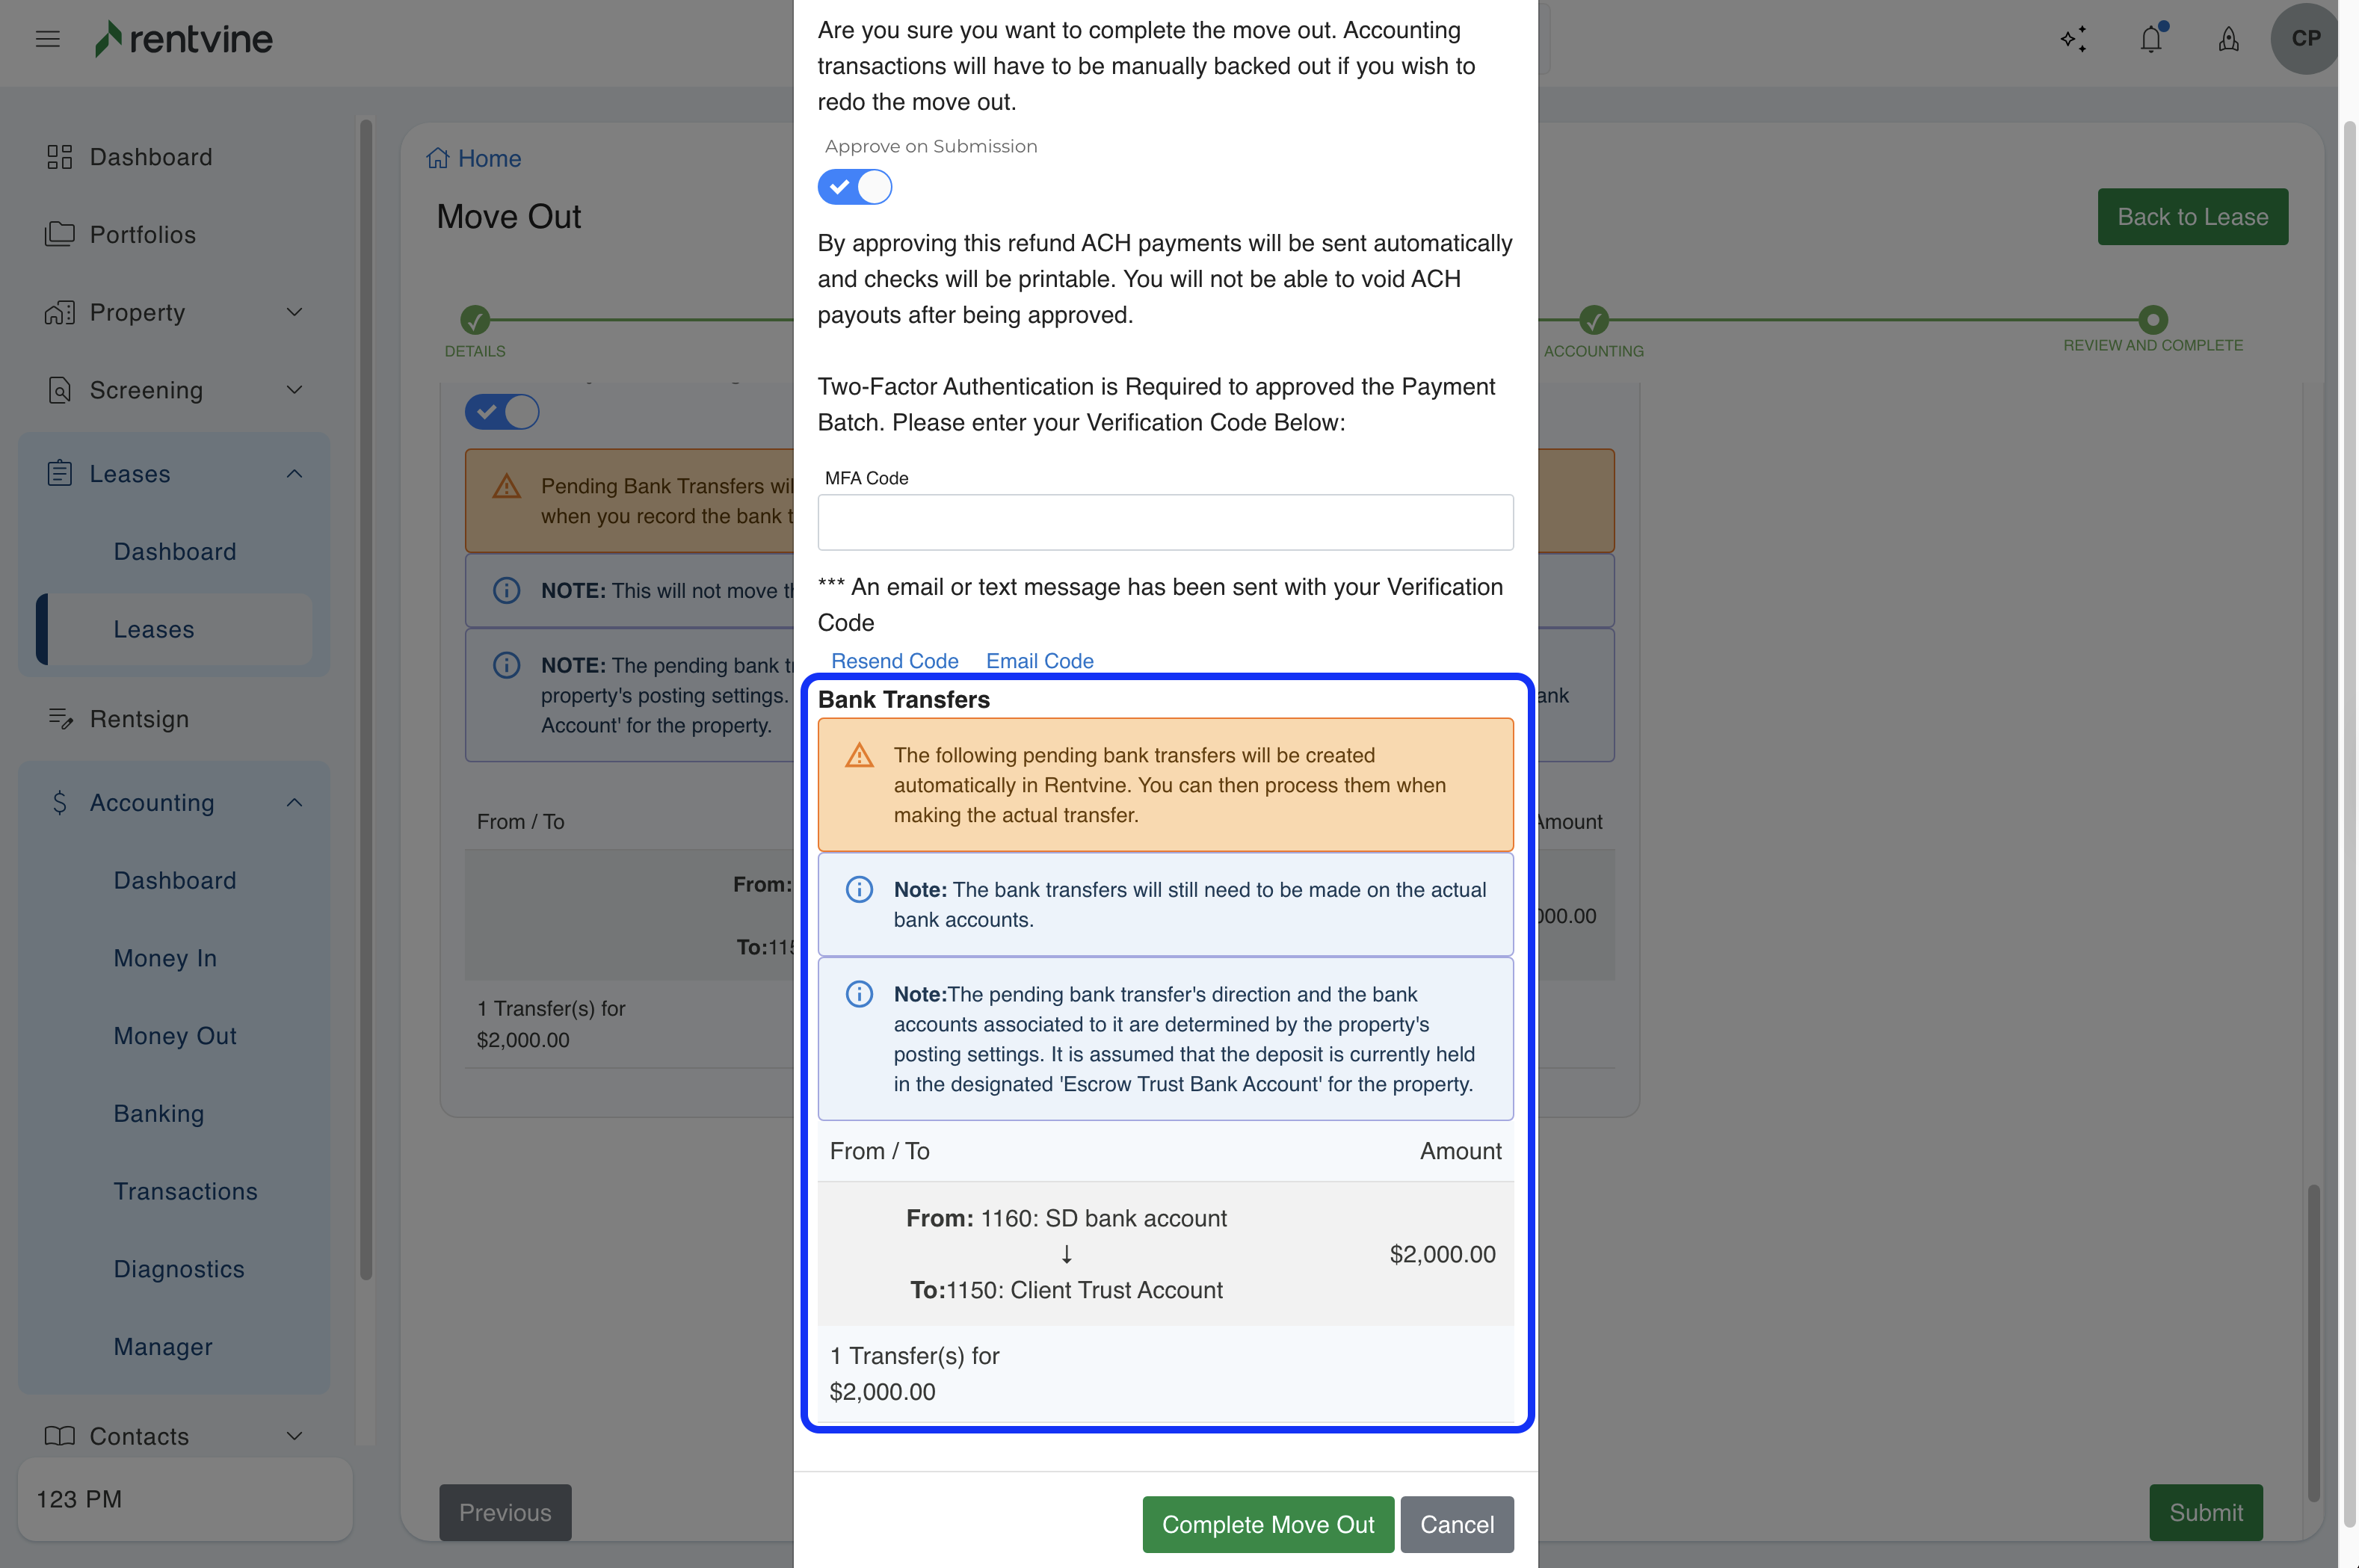Toggle Approve on Submission switch

854,187
